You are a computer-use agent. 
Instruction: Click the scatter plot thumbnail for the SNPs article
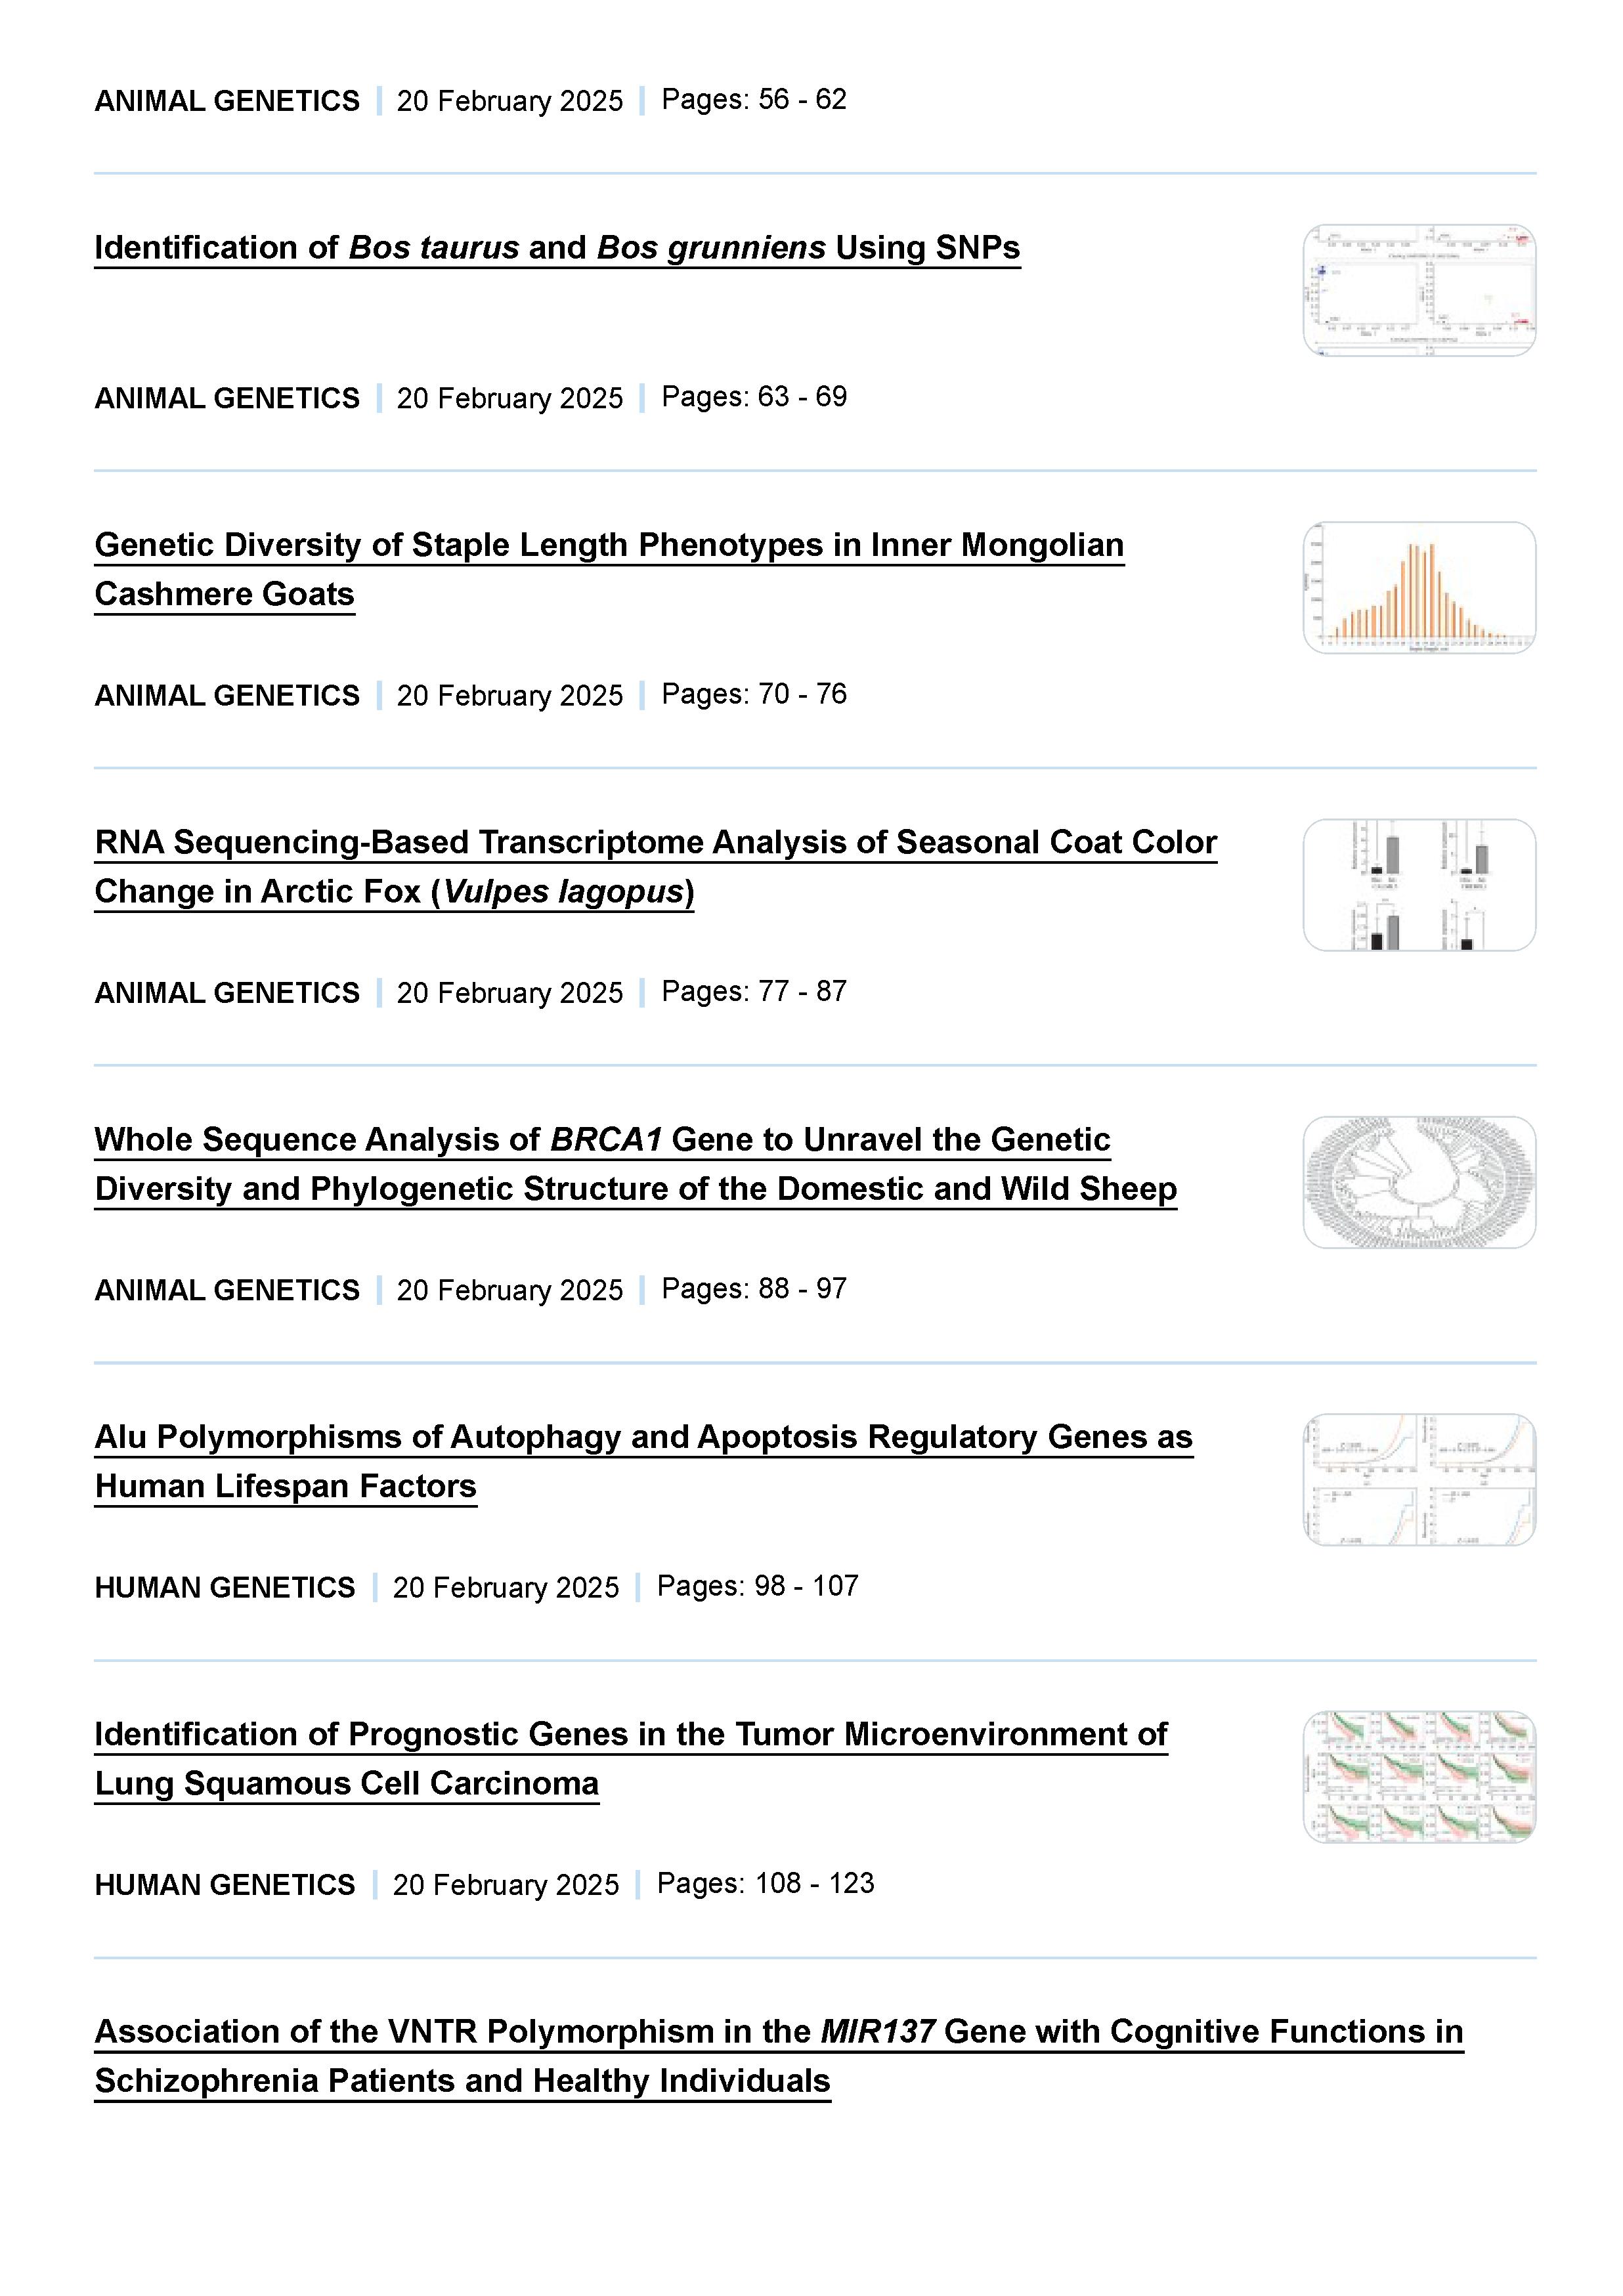(1418, 290)
